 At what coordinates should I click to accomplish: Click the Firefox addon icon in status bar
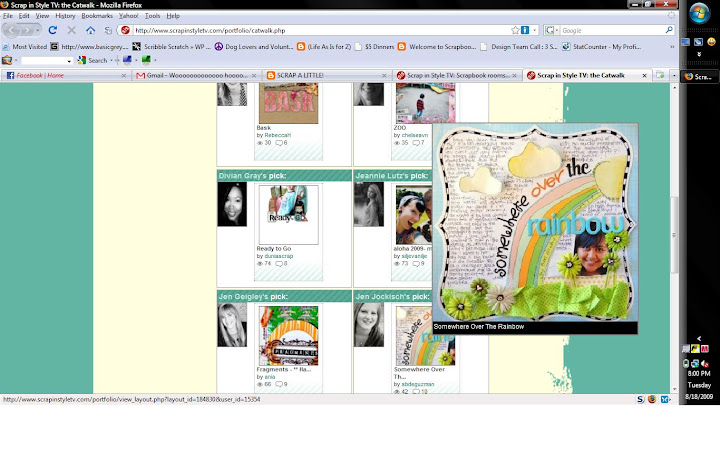(652, 399)
